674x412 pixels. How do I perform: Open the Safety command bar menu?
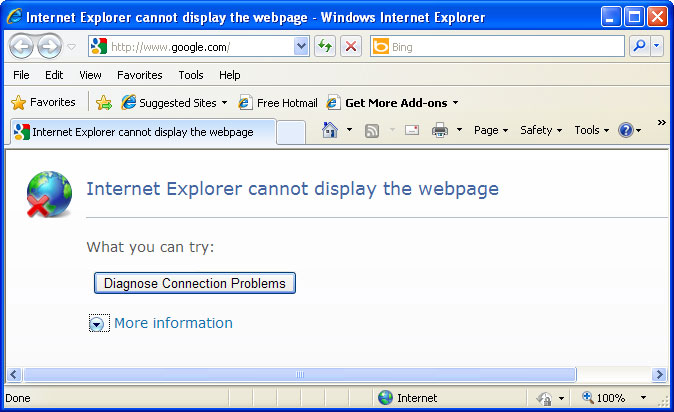541,130
